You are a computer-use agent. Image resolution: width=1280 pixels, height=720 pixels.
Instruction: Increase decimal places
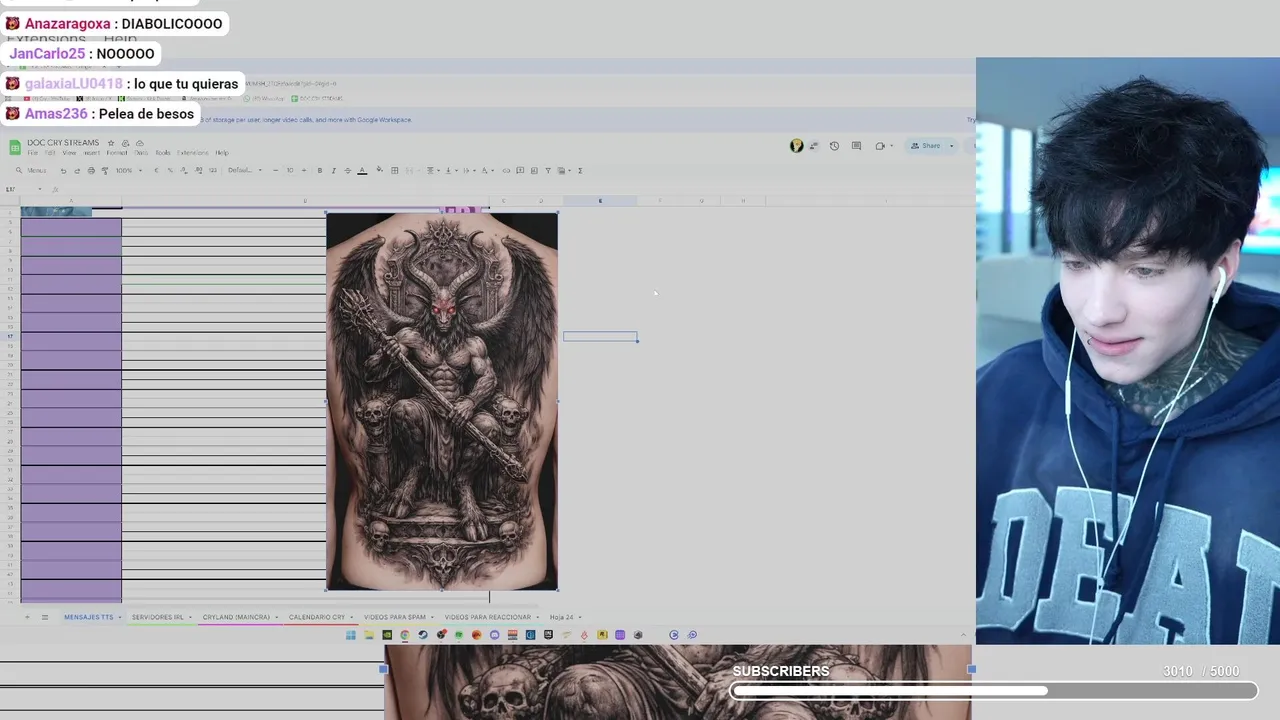(198, 170)
